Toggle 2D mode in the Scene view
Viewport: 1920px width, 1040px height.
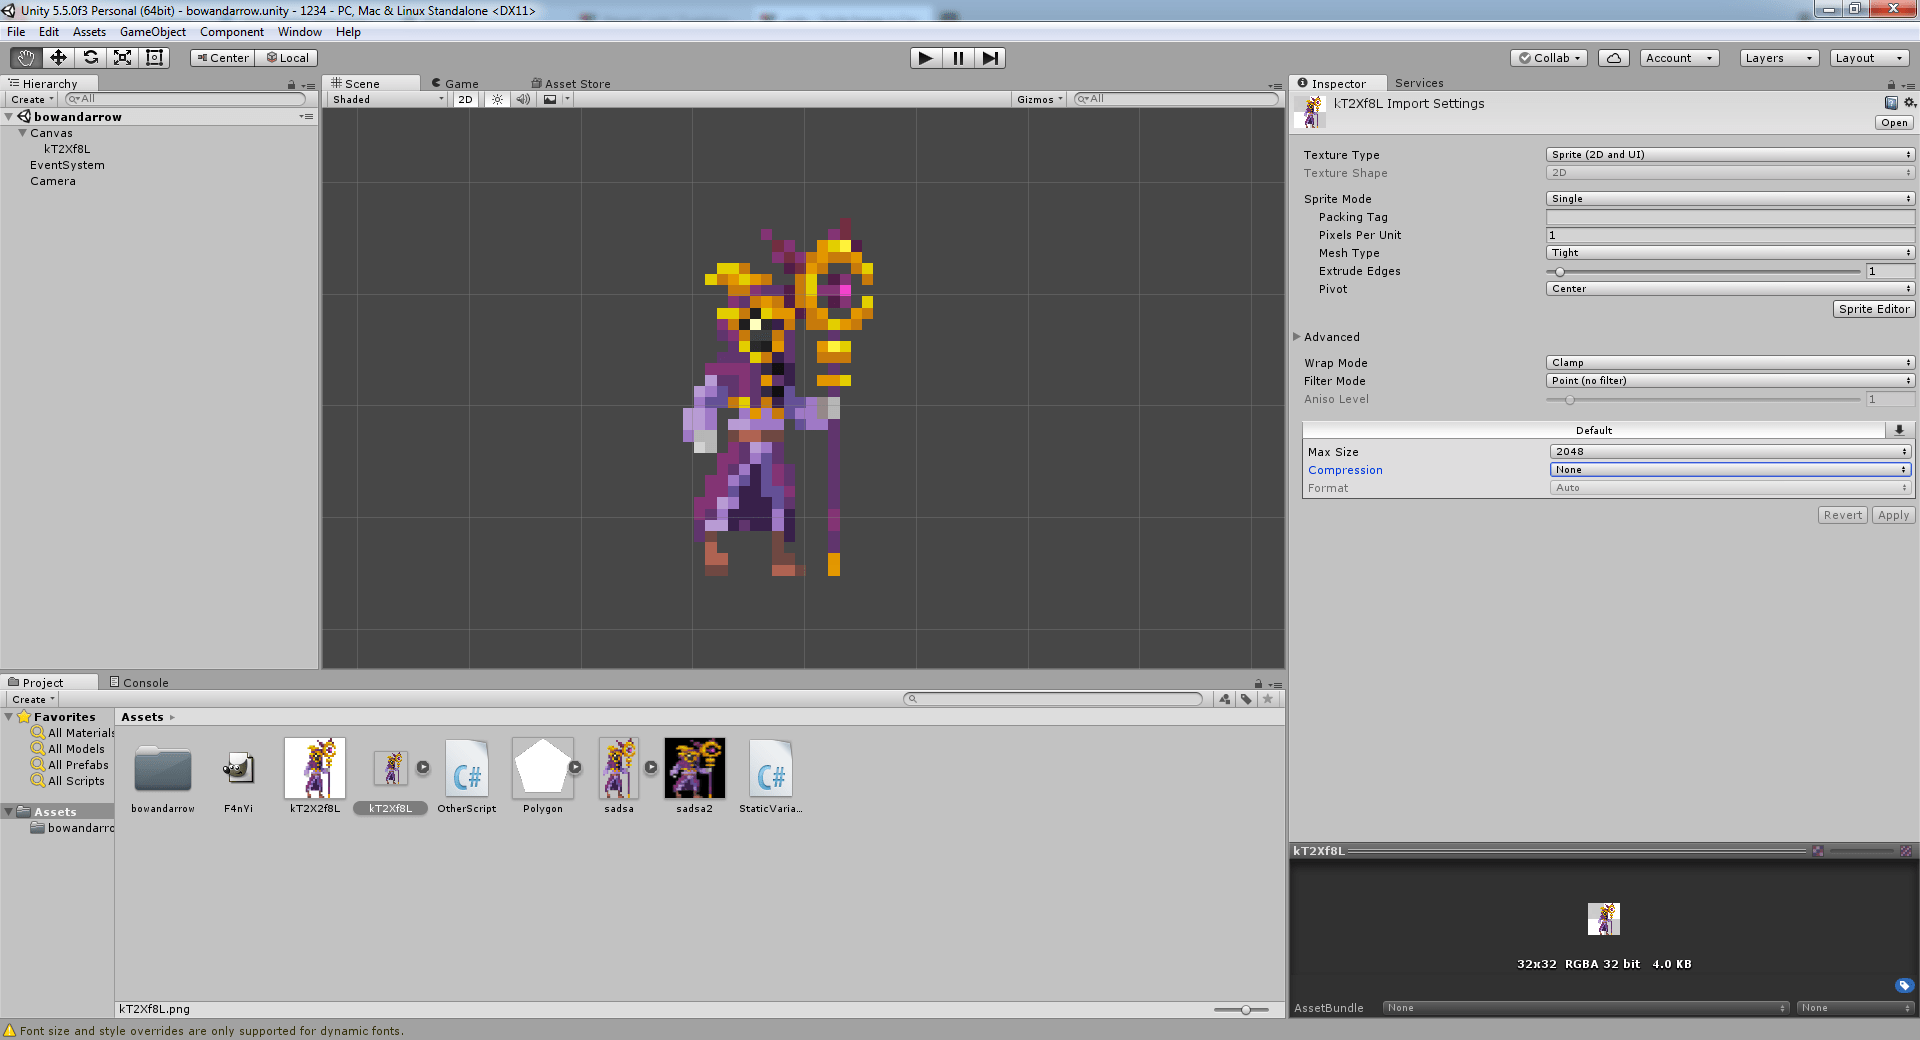point(464,99)
